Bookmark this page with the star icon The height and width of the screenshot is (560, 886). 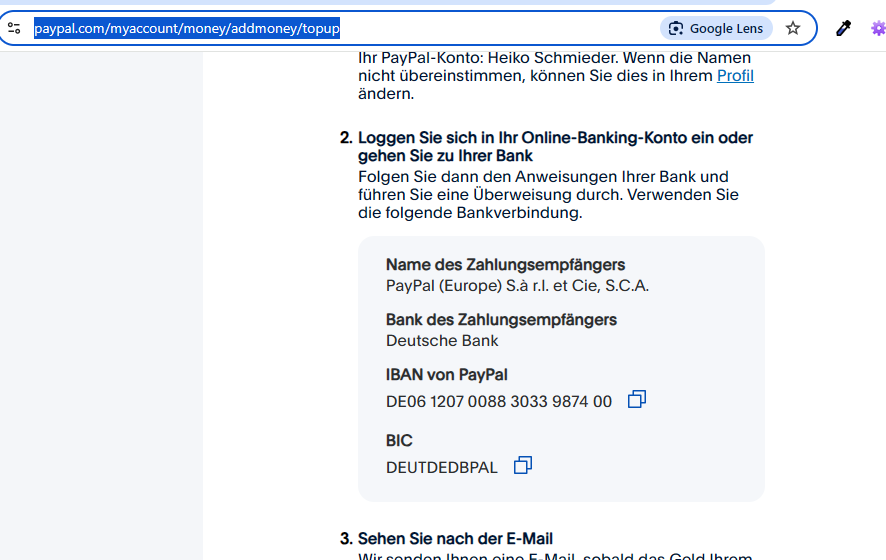click(793, 28)
